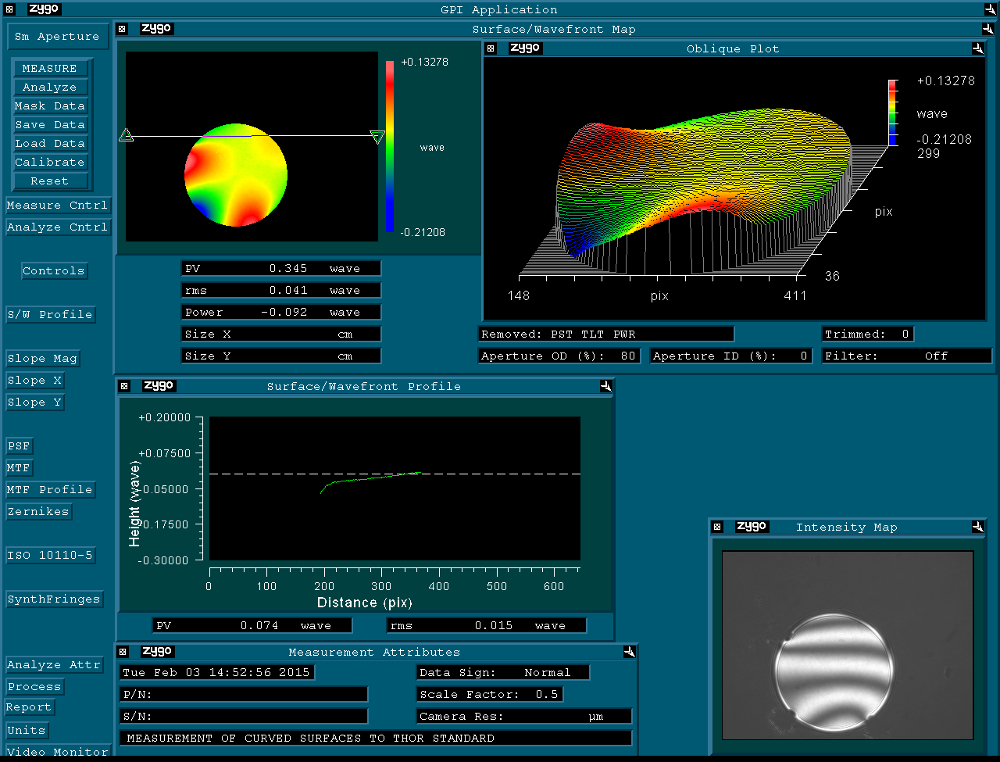Select the right triangle slice endpoint marker

pos(377,137)
